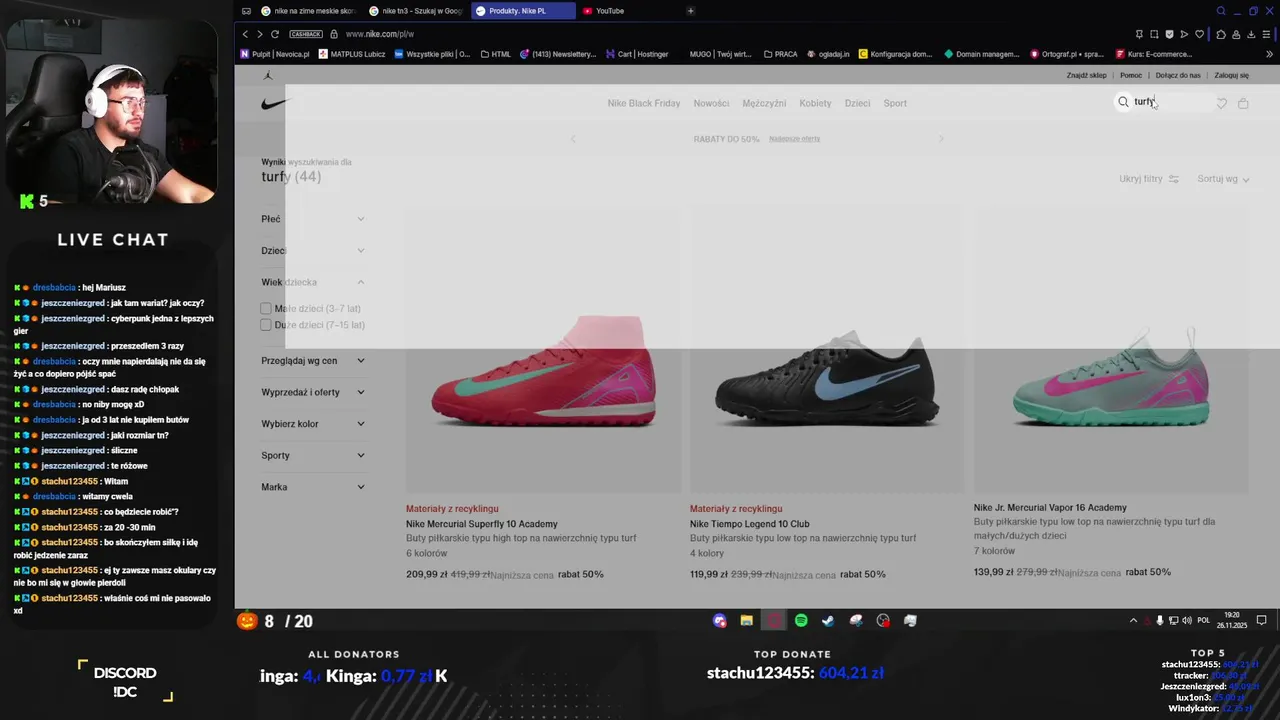The image size is (1280, 720).
Task: Open the Windows notification center icon
Action: pyautogui.click(x=1261, y=620)
